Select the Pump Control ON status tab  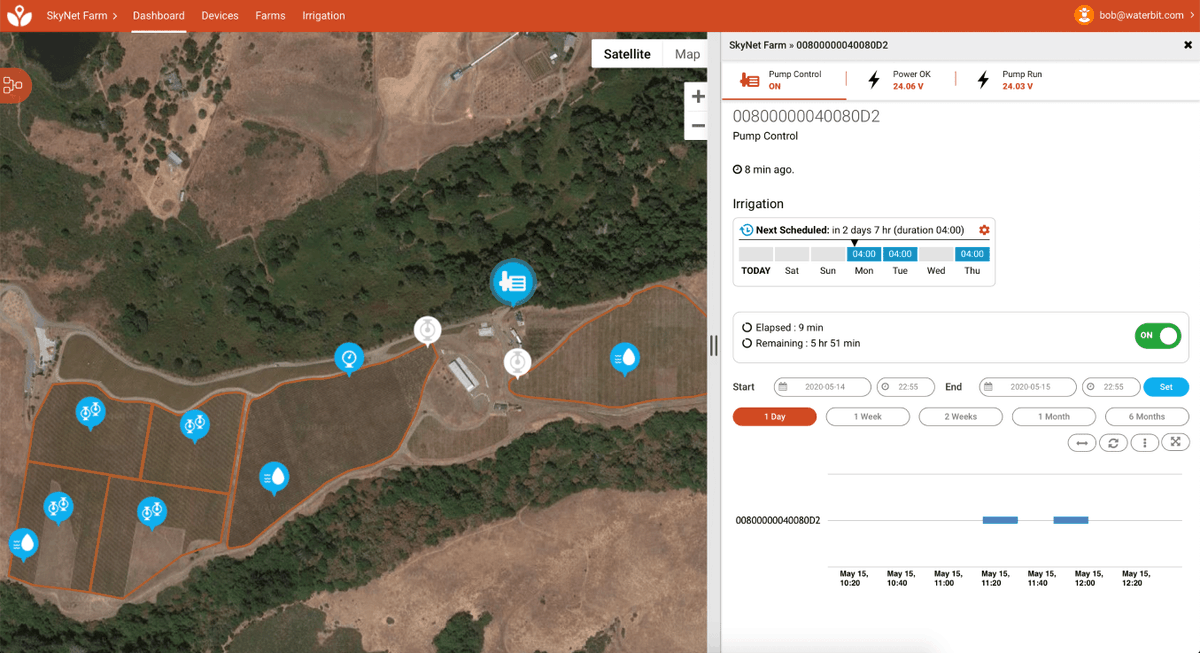[784, 80]
